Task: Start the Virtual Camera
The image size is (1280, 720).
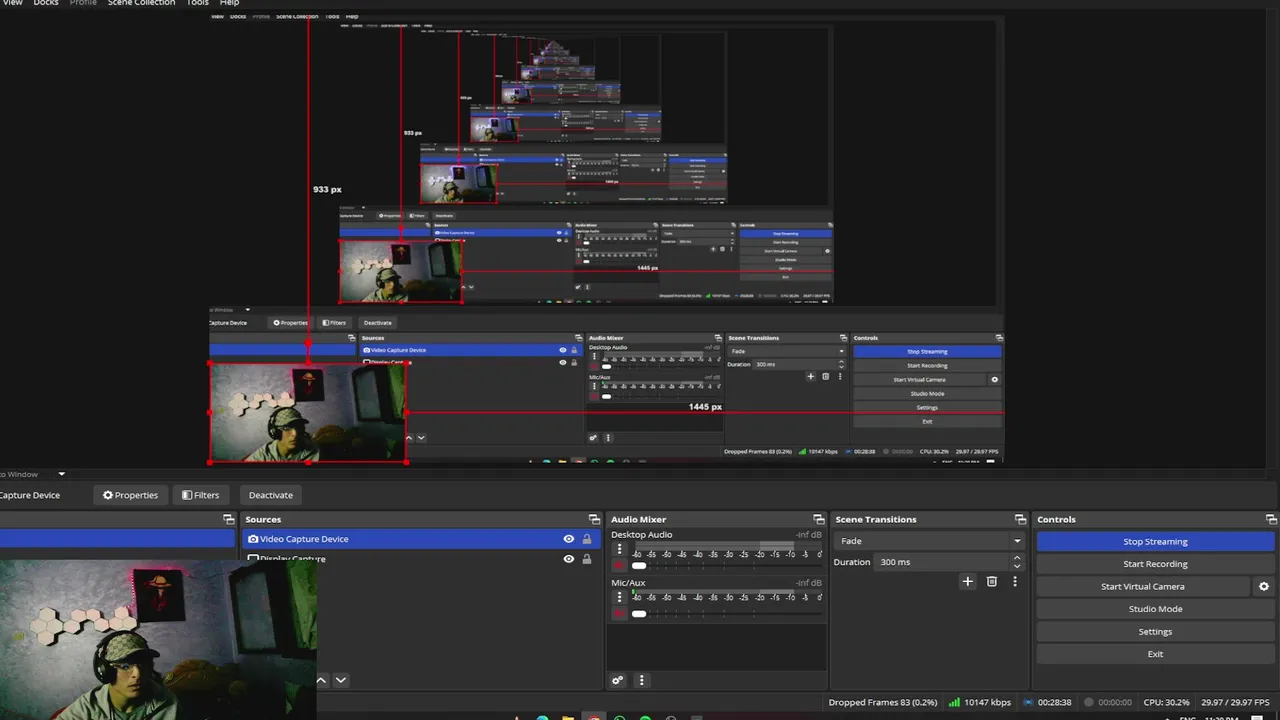Action: pyautogui.click(x=1142, y=587)
